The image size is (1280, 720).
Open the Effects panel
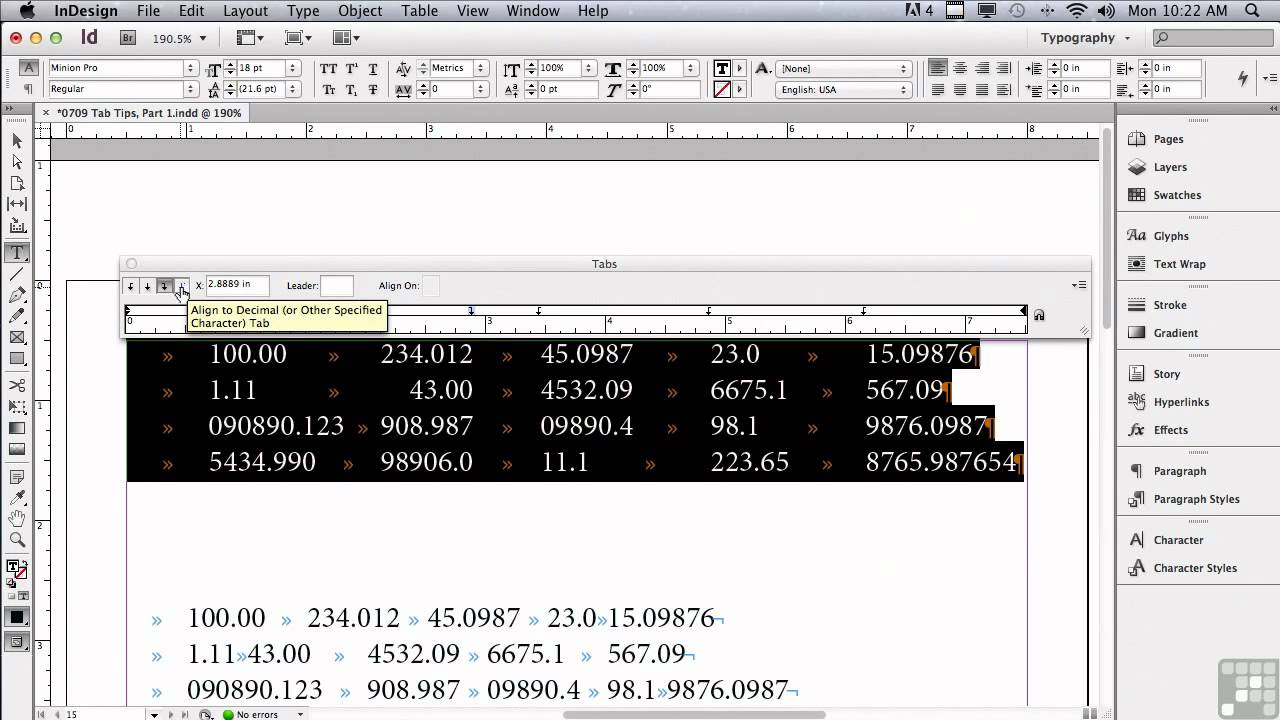point(1170,430)
